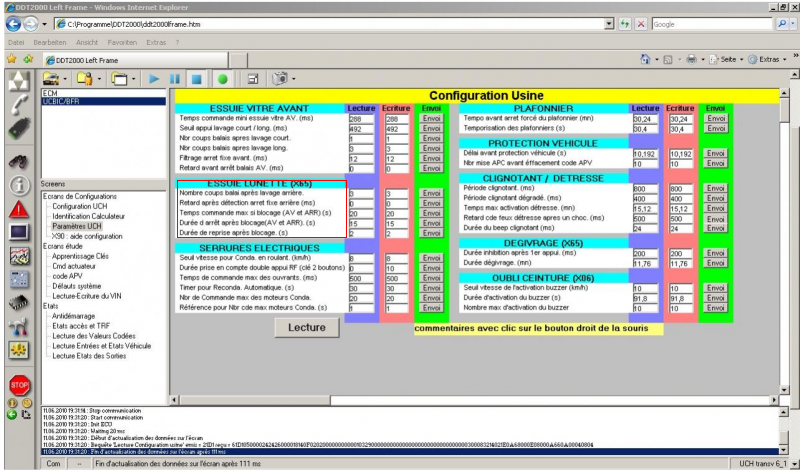Click the binoculars sidebar icon
800x470 pixels.
click(19, 161)
